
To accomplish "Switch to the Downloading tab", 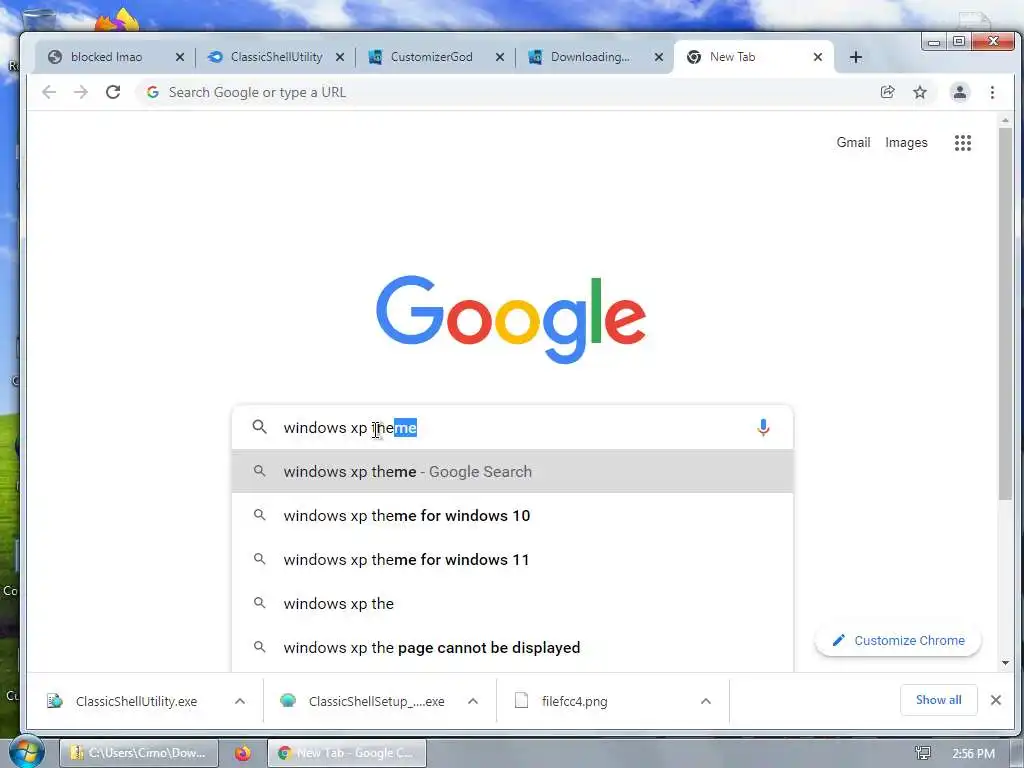I will coord(590,57).
